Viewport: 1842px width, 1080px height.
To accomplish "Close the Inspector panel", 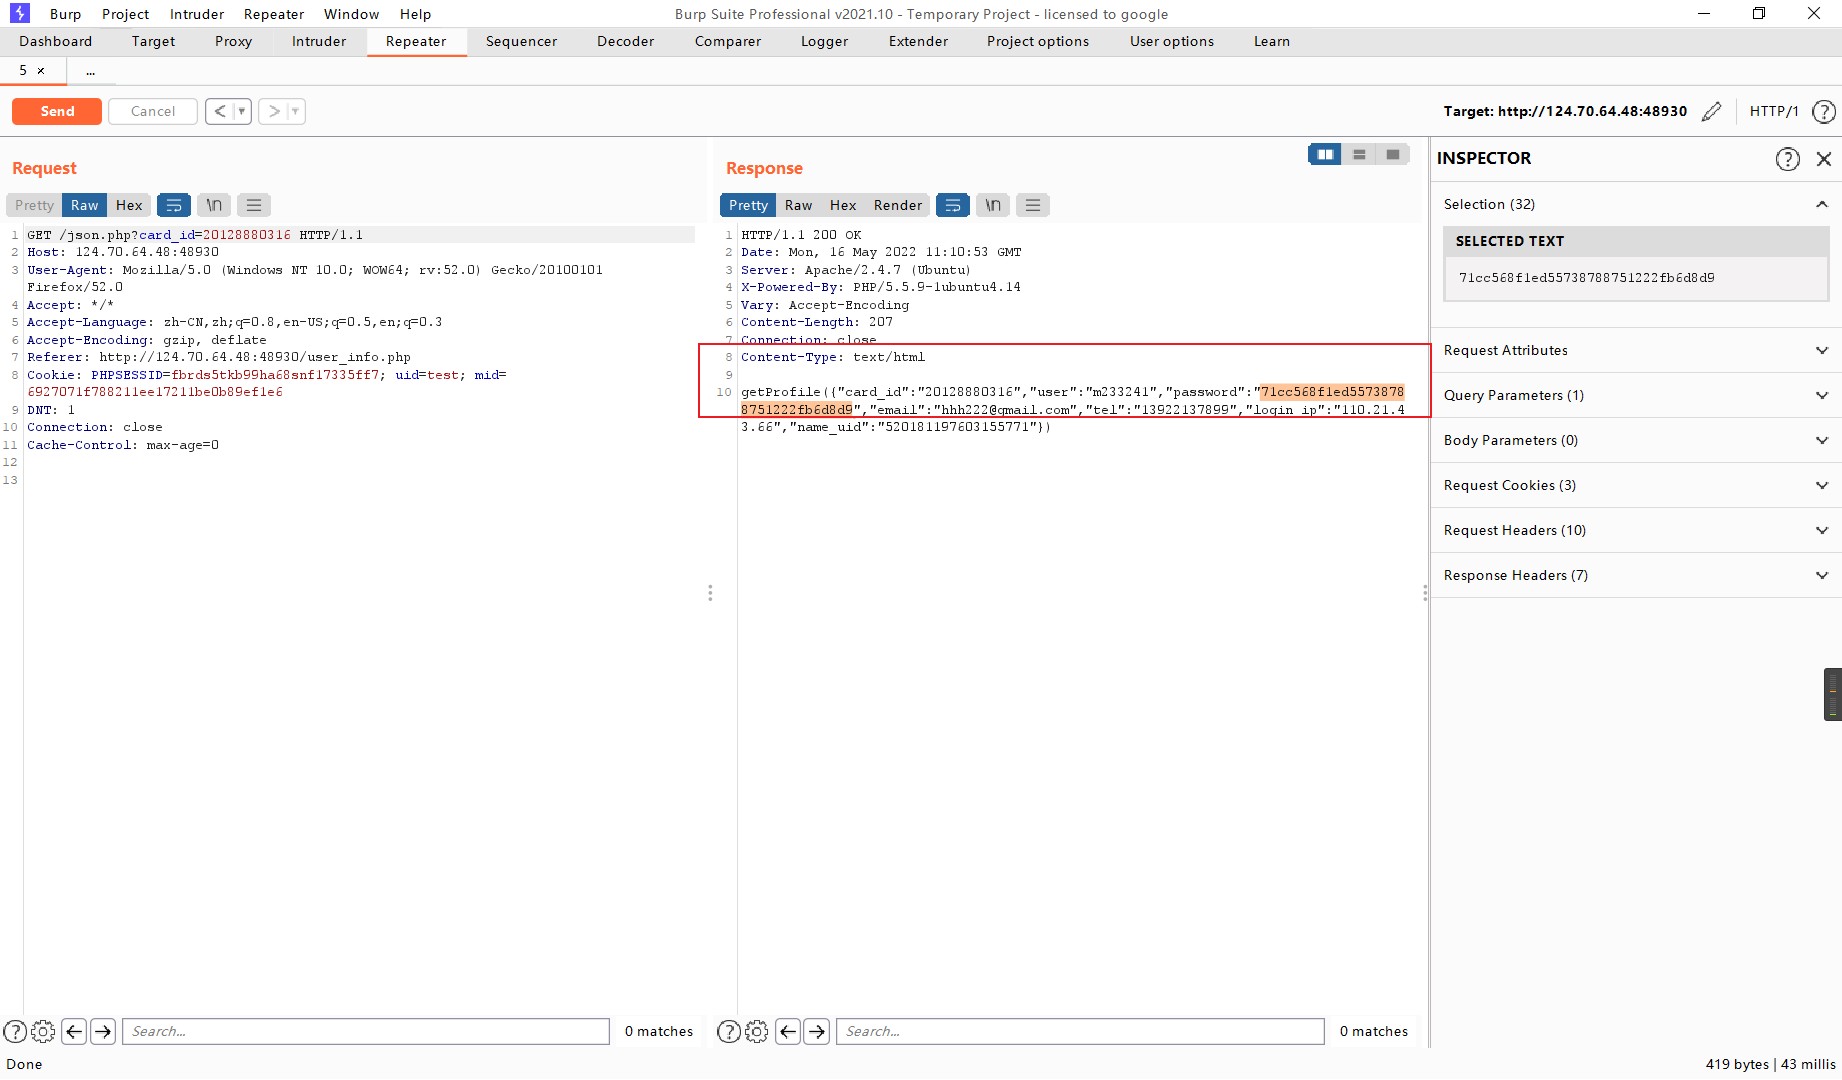I will click(1824, 159).
